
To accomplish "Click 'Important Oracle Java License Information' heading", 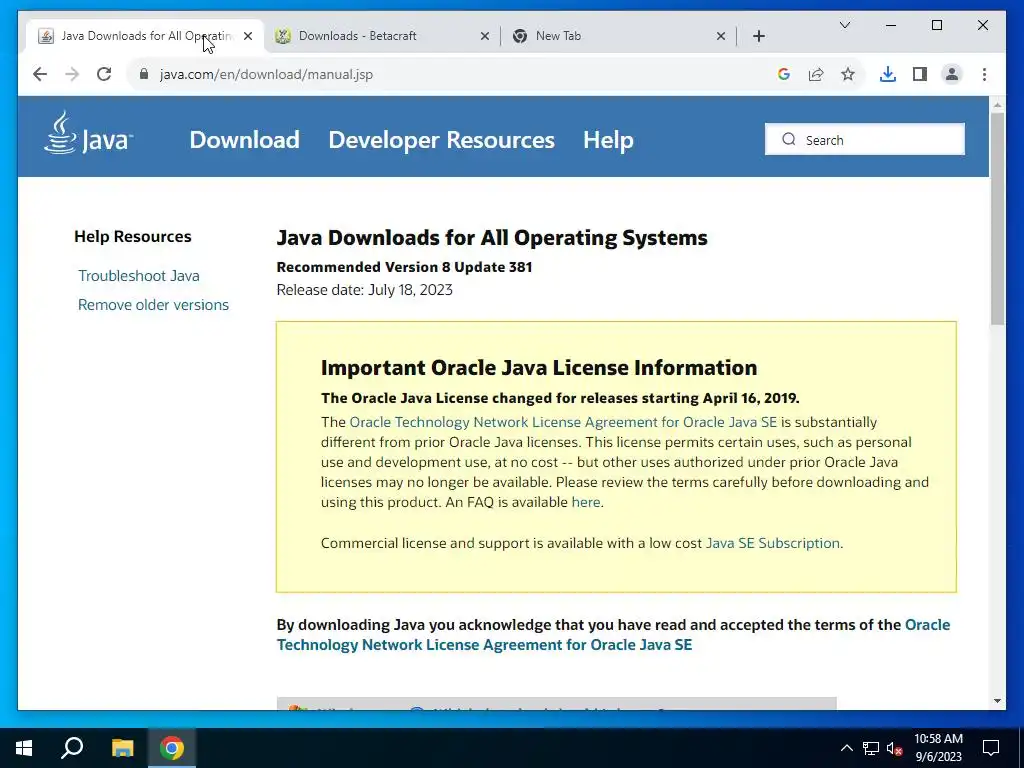I will click(539, 368).
